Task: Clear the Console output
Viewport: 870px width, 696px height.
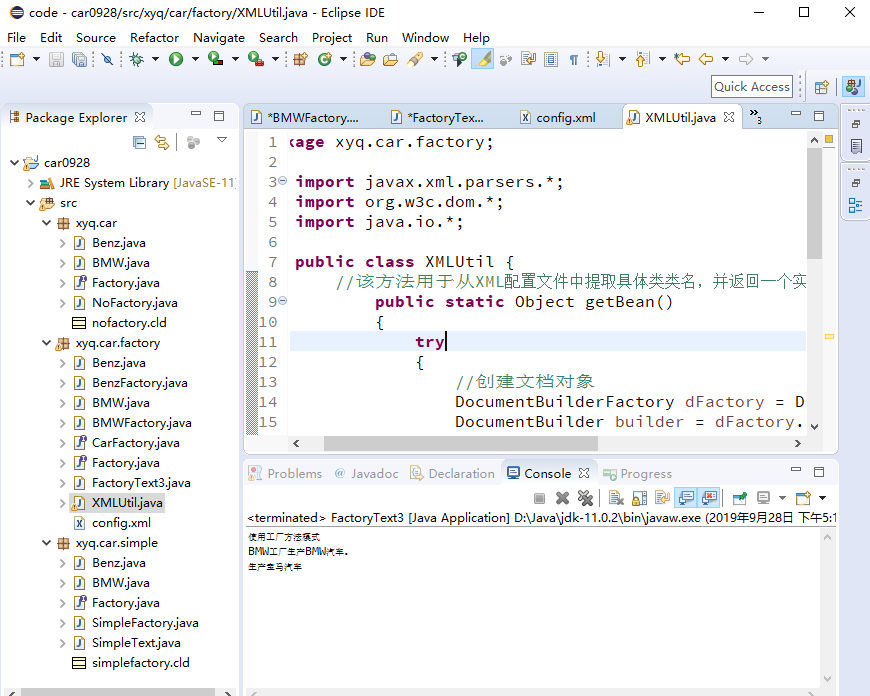Action: (615, 497)
